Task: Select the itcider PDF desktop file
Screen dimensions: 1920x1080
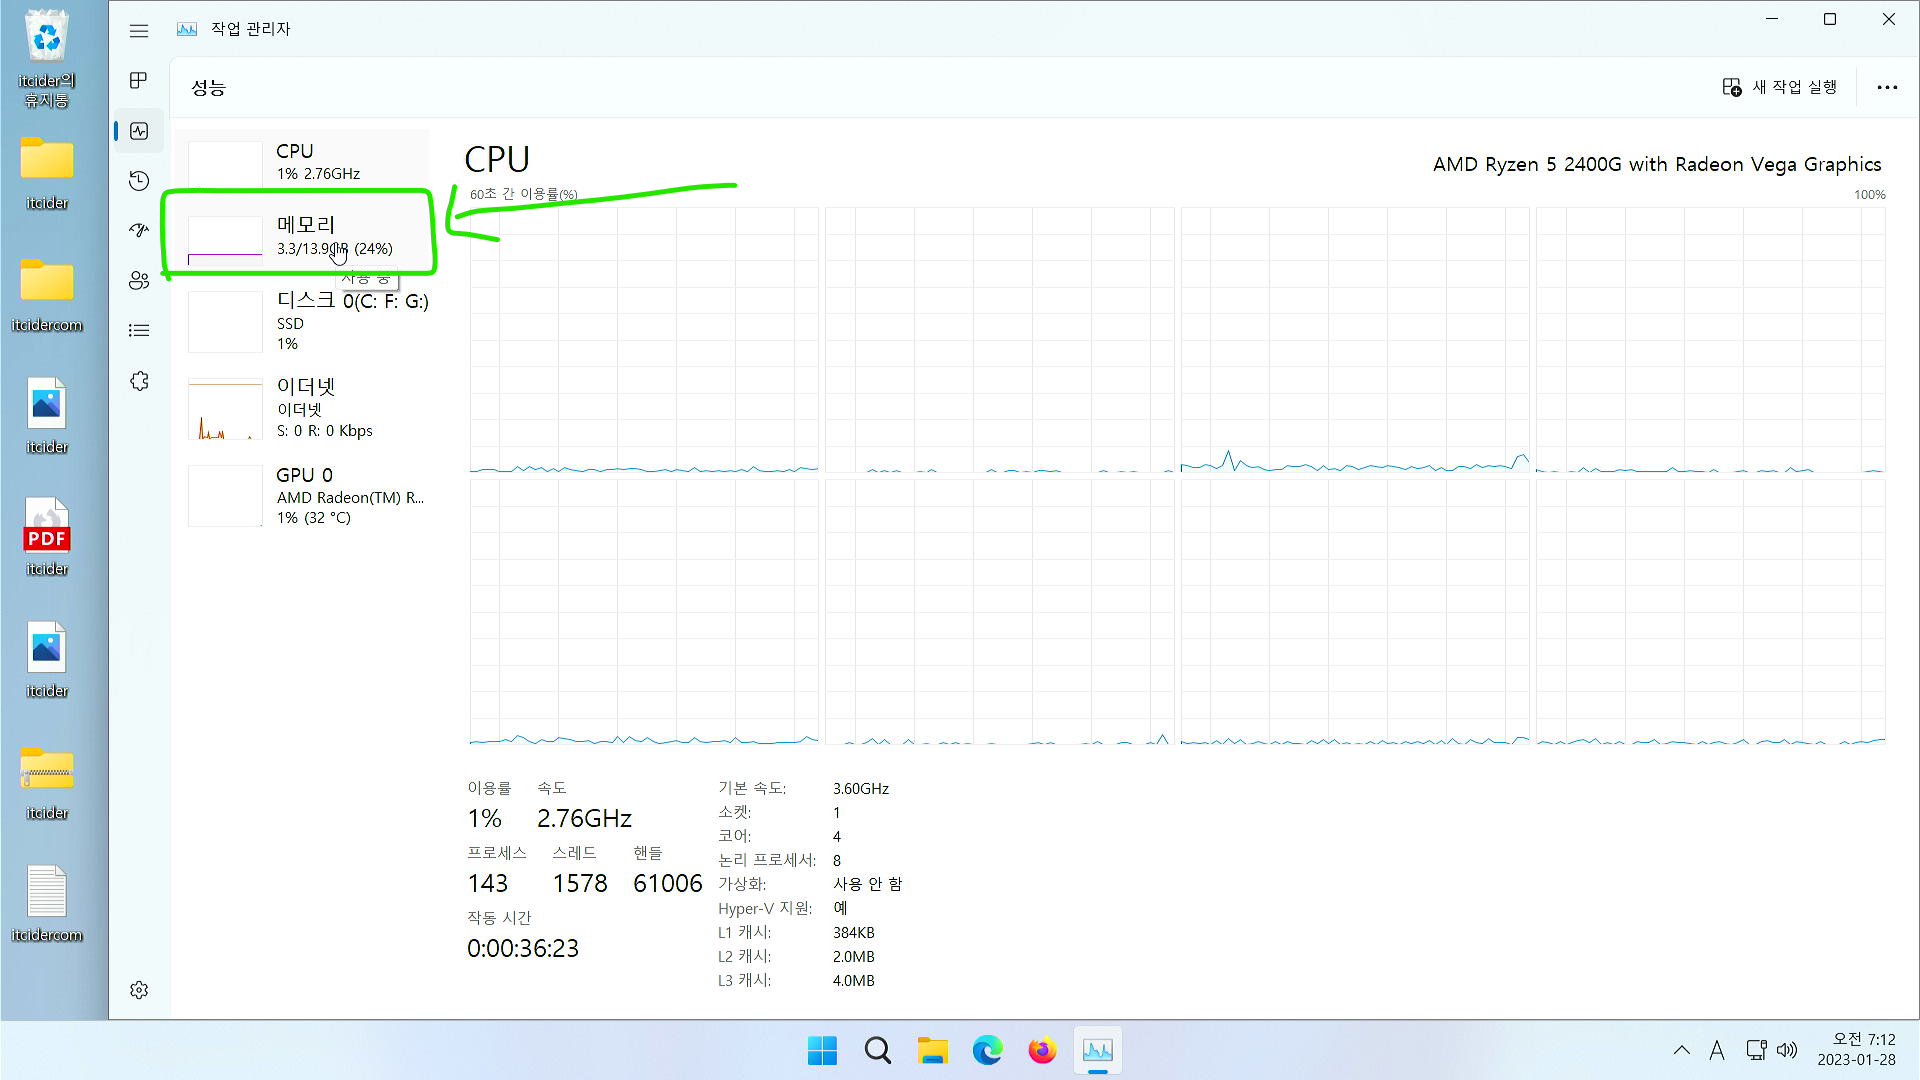Action: pyautogui.click(x=47, y=538)
